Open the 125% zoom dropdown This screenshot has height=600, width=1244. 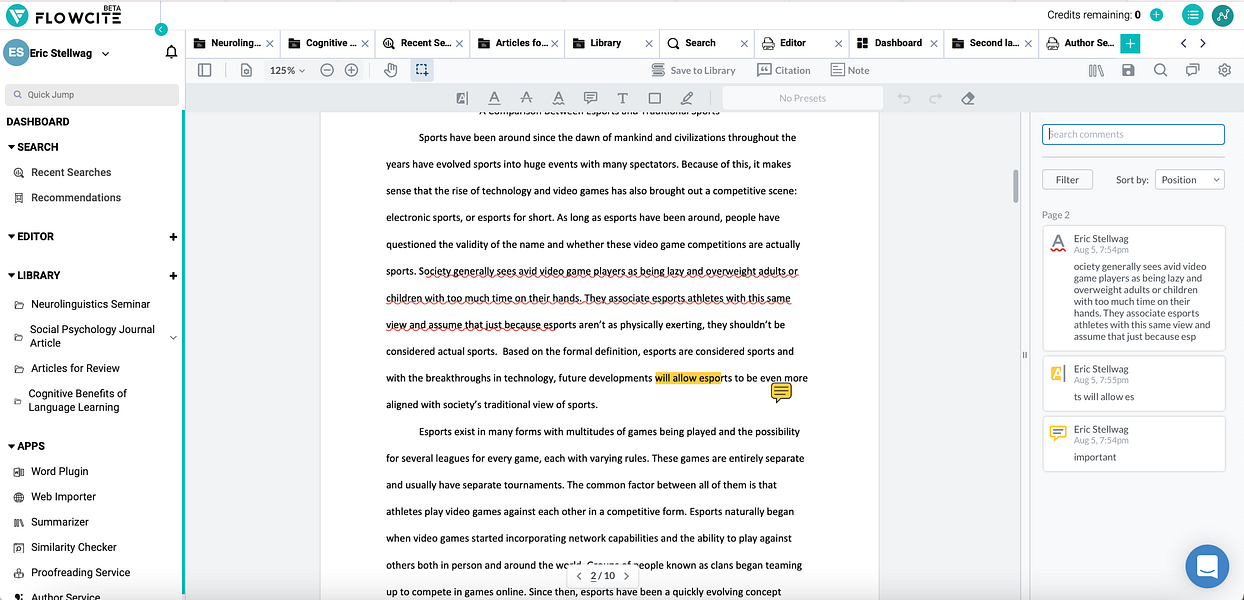coord(288,70)
